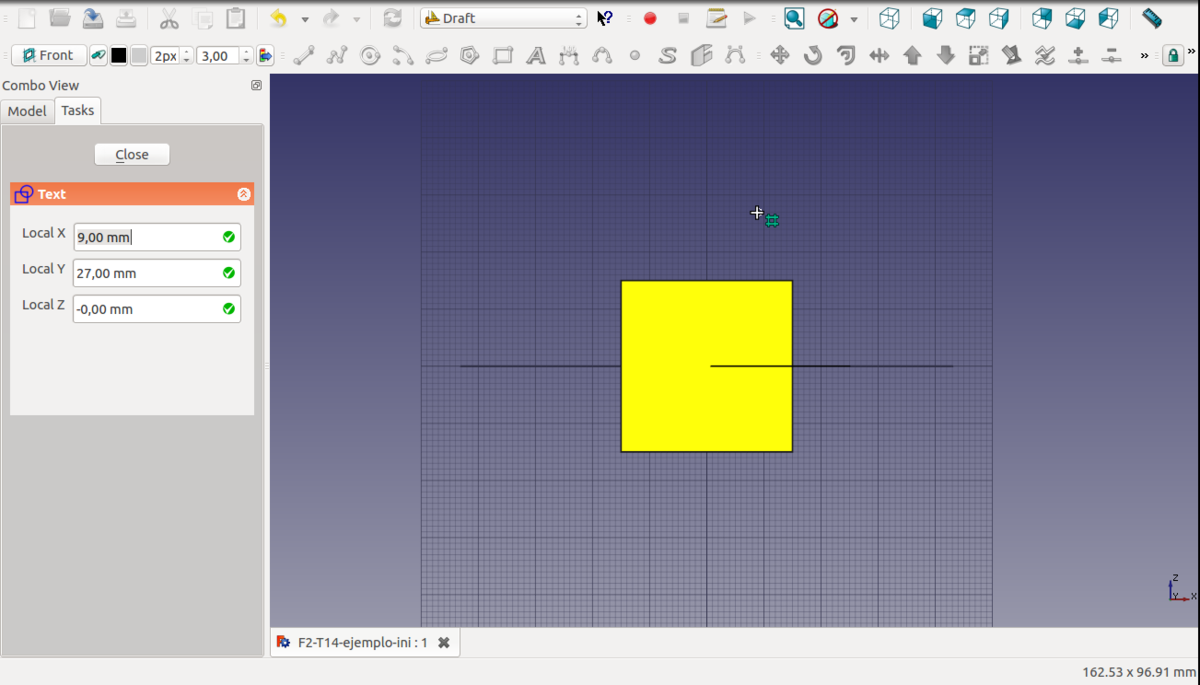Viewport: 1200px width, 685px height.
Task: Click the Close button in Tasks
Action: coord(132,154)
